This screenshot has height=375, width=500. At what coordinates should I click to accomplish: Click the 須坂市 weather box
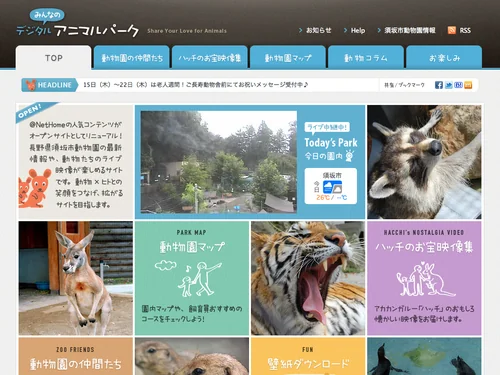click(x=331, y=186)
